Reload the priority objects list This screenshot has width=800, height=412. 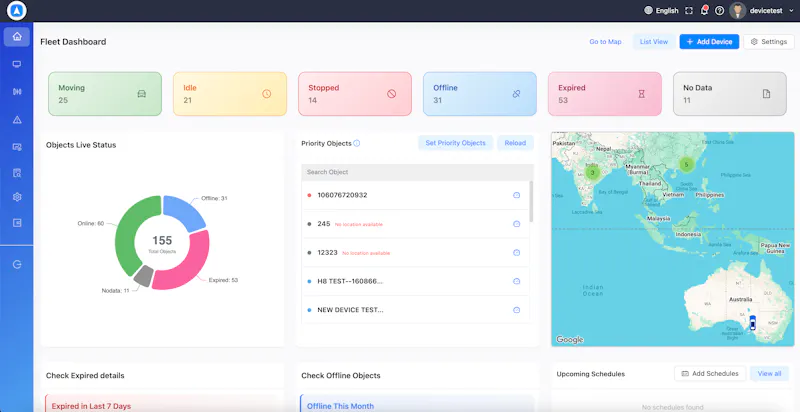click(515, 143)
